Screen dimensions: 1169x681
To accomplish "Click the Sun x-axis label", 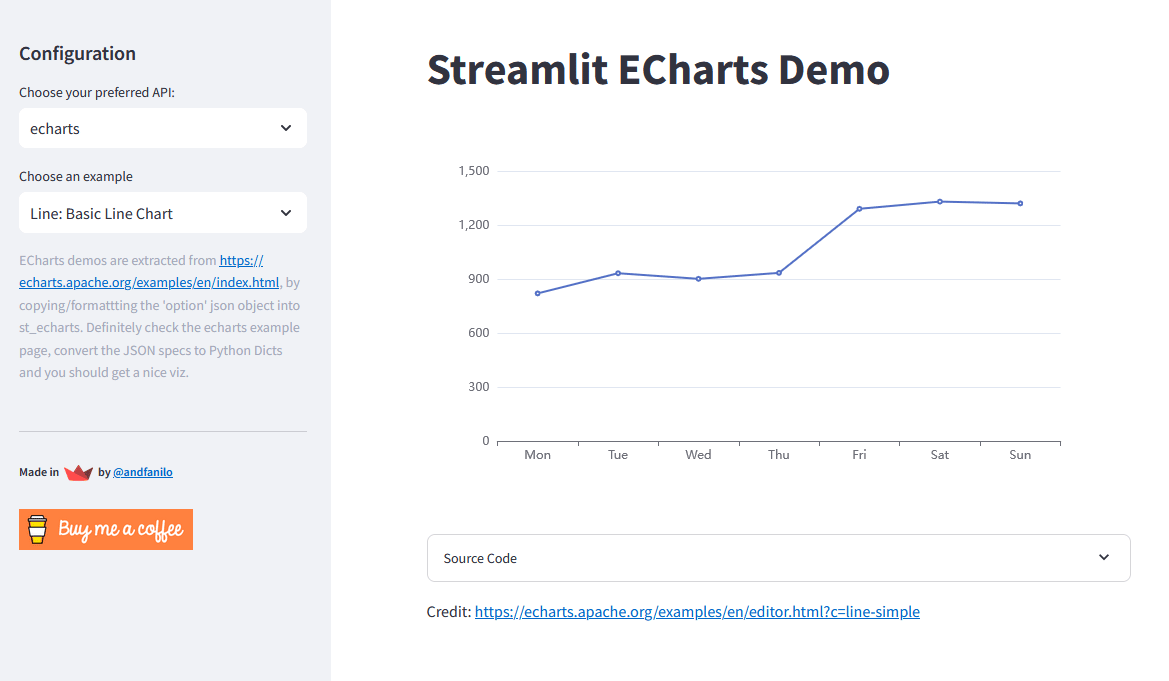I will [x=1020, y=455].
